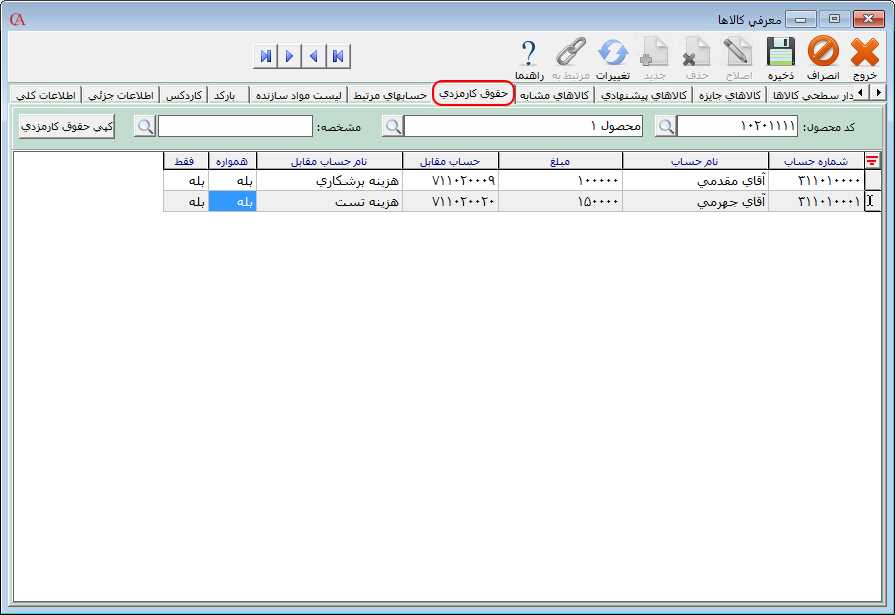Click the اصلاح (Edit) pencil icon

(x=738, y=52)
